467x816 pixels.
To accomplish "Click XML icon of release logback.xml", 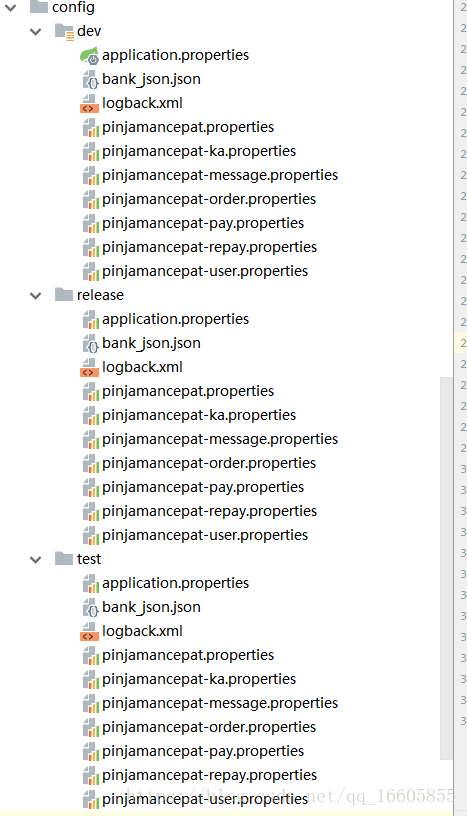I will 90,367.
